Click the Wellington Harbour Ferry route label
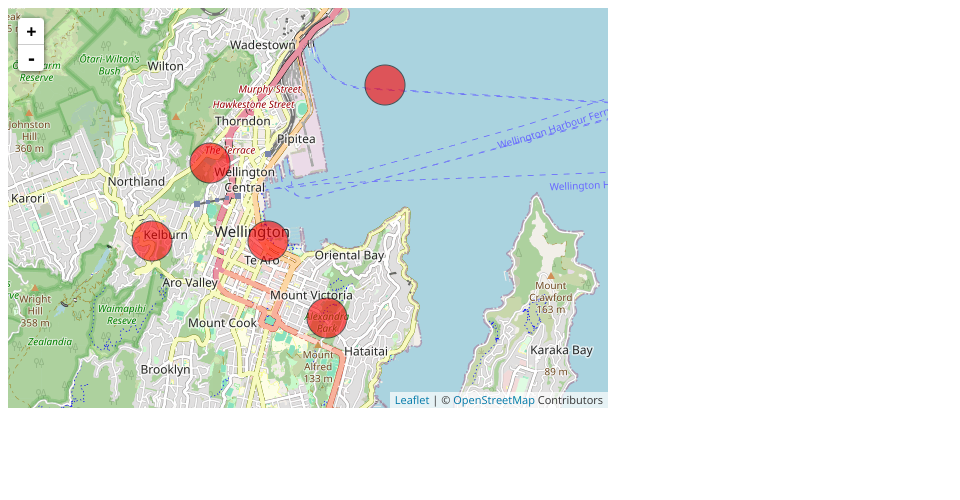 coord(552,132)
